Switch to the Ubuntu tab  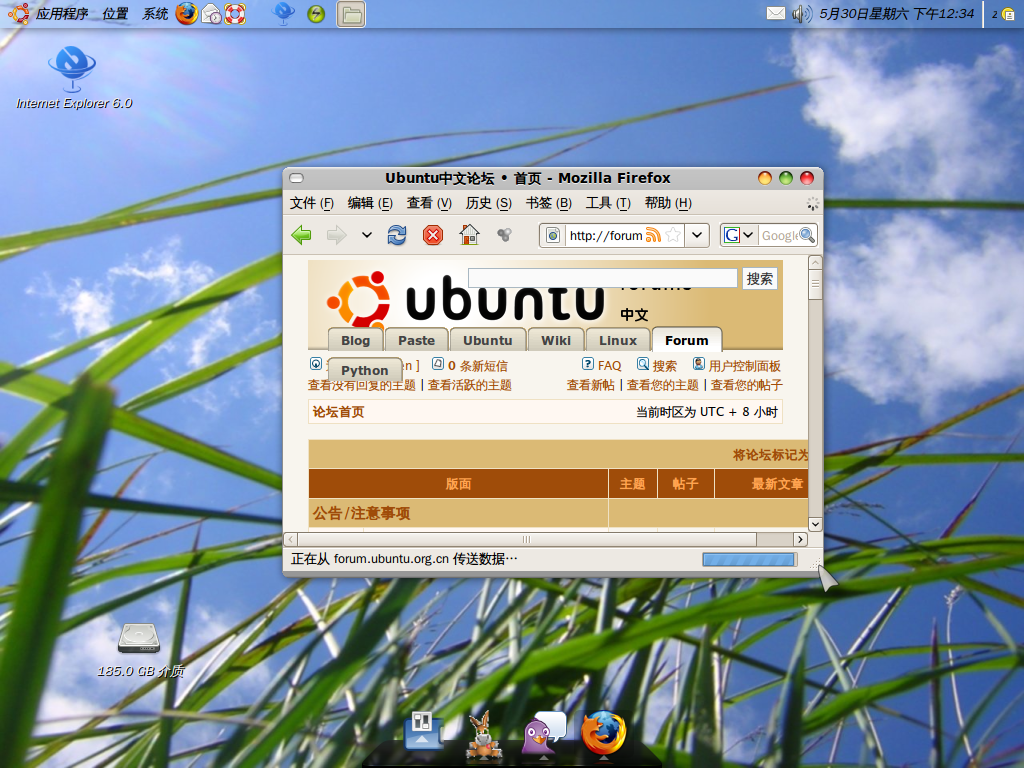pyautogui.click(x=488, y=340)
